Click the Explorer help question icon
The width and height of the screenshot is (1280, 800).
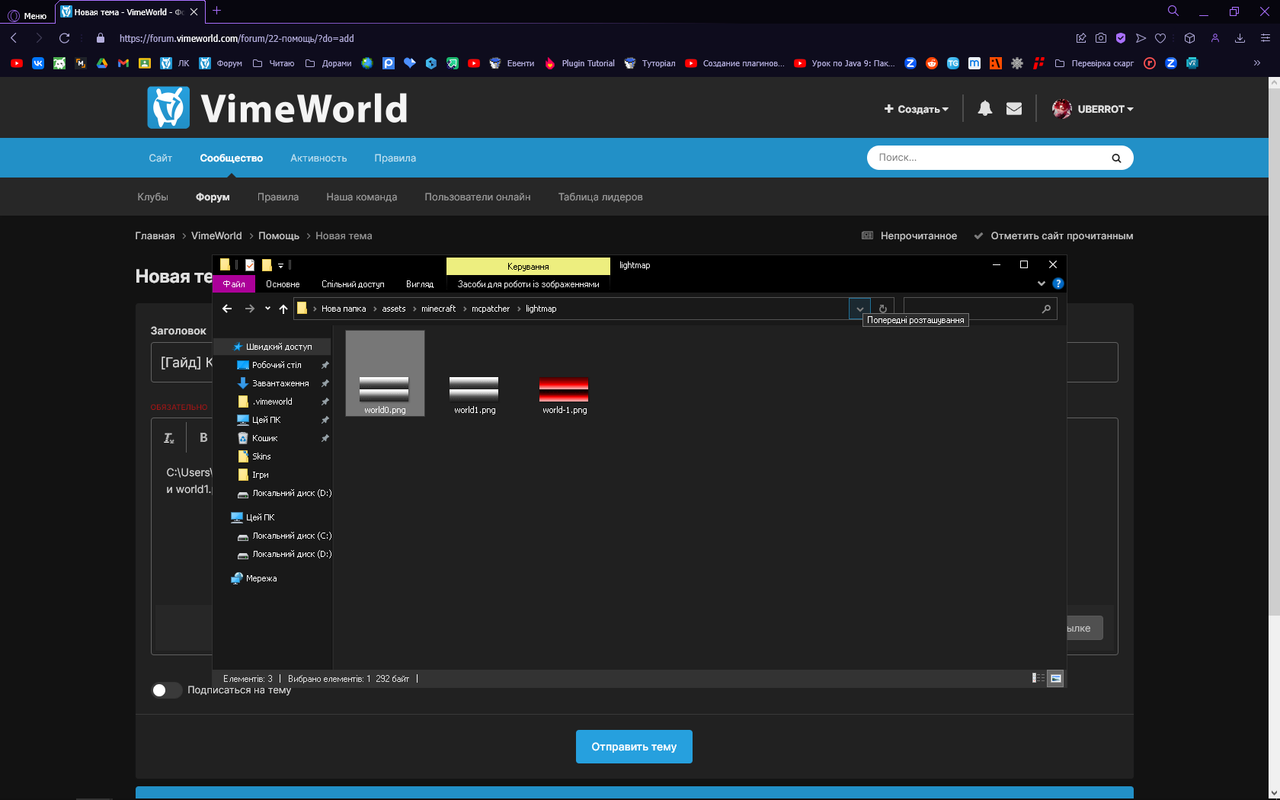click(1058, 284)
